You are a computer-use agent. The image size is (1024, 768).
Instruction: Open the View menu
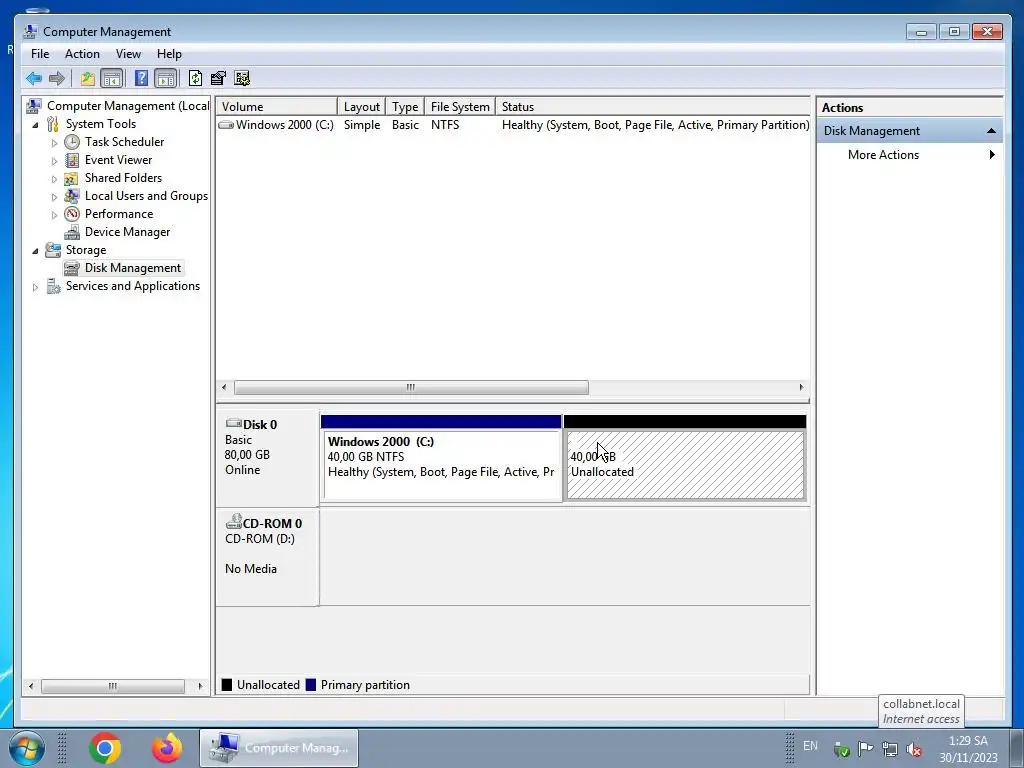pos(128,54)
